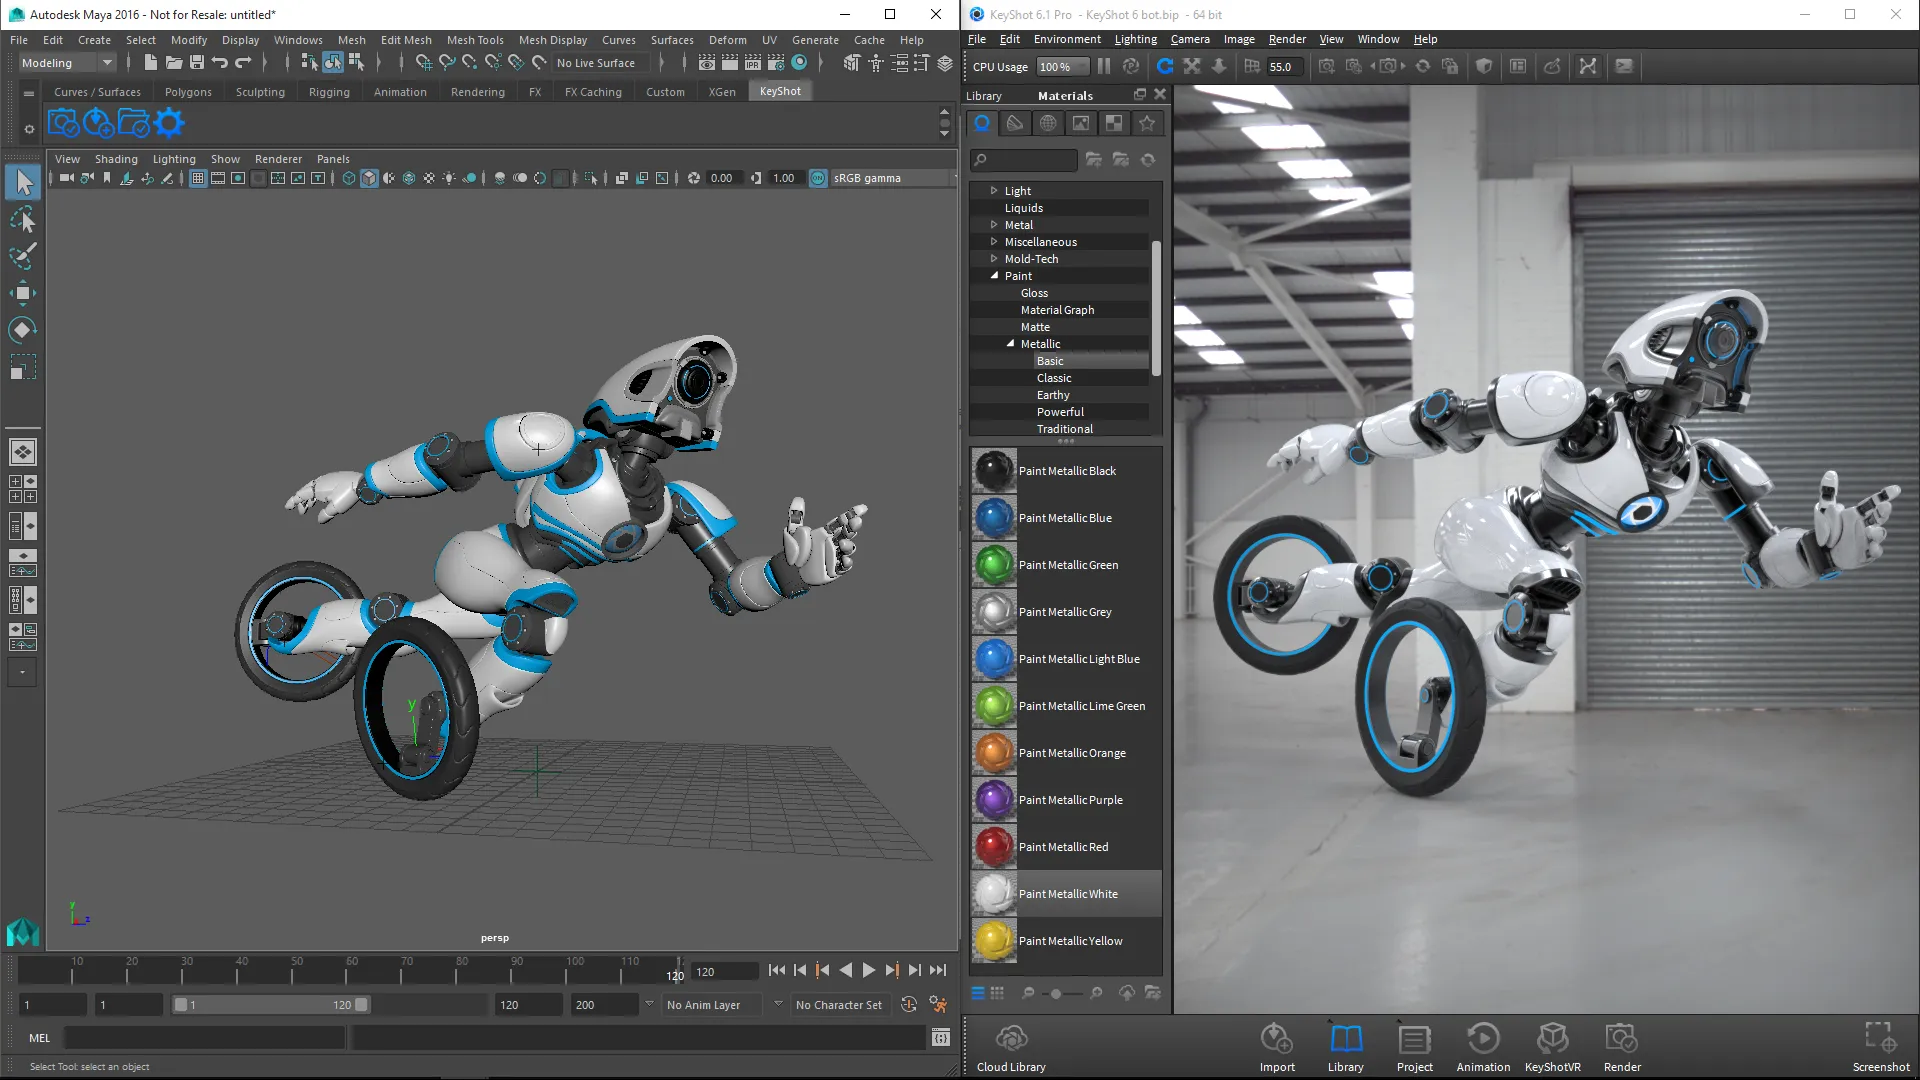Click the Rendering tab in Maya viewport
Viewport: 1920px width, 1080px height.
tap(477, 91)
